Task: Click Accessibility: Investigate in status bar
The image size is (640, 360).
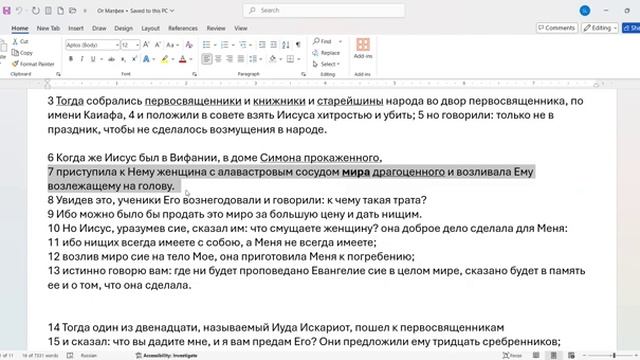Action: tap(167, 356)
